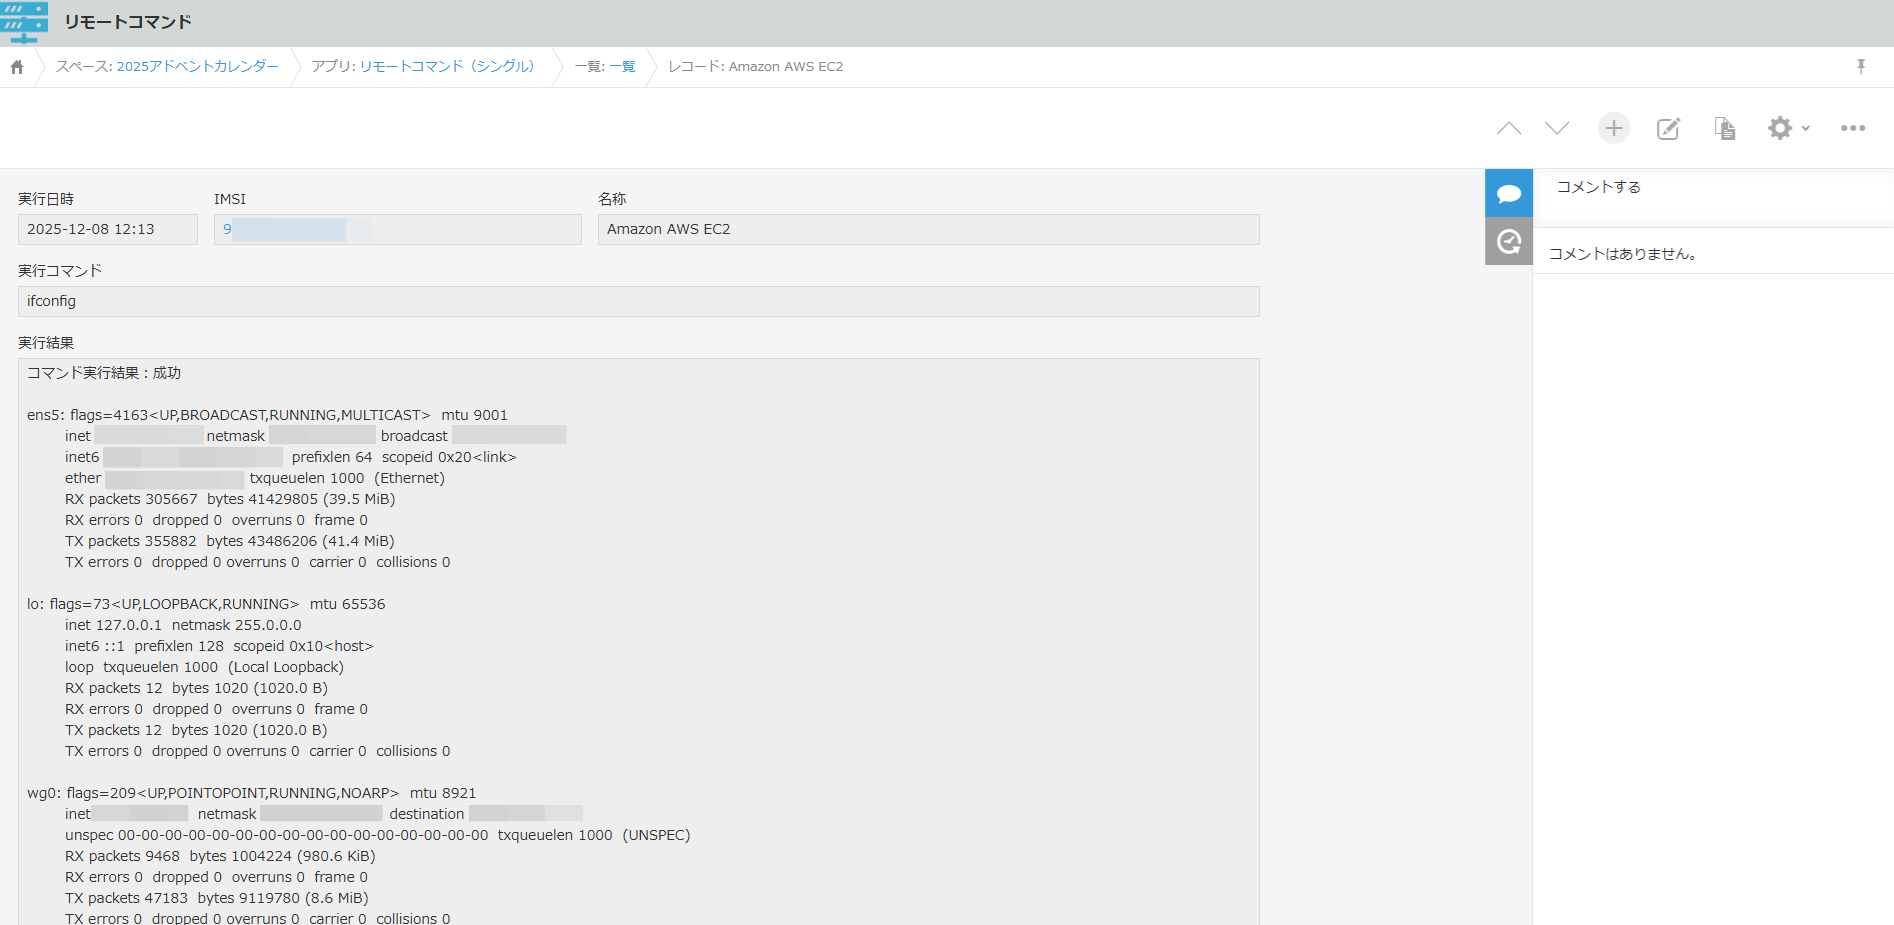
Task: Click the inet 127.0.0.1 netmask line
Action: click(183, 625)
